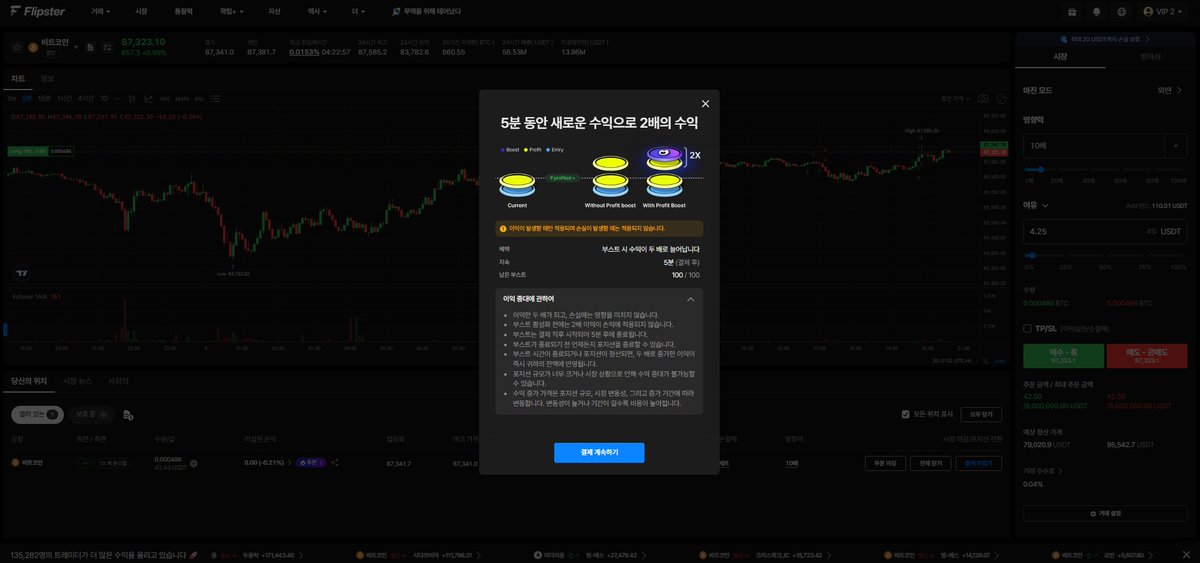Click the history icon beside the 보류 중 filter
The width and height of the screenshot is (1200, 563).
[x=127, y=414]
